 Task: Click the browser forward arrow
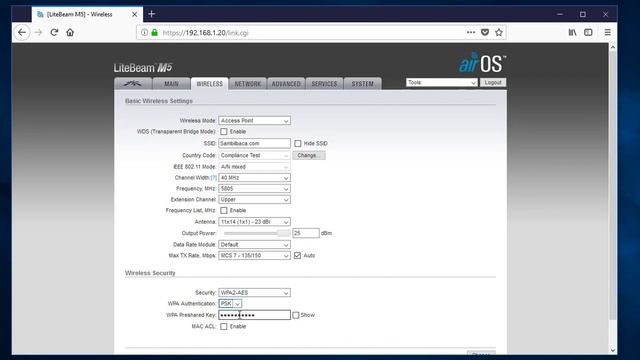(x=38, y=32)
